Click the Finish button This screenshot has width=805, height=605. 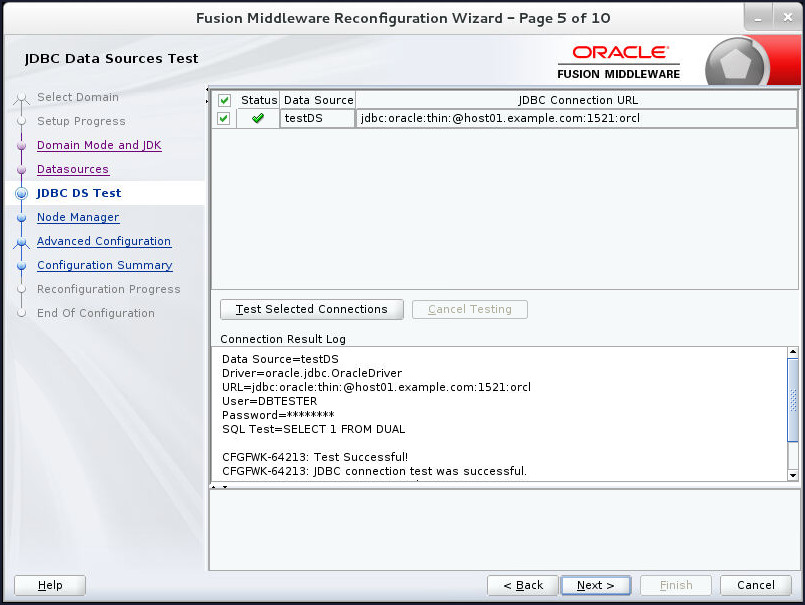coord(676,585)
